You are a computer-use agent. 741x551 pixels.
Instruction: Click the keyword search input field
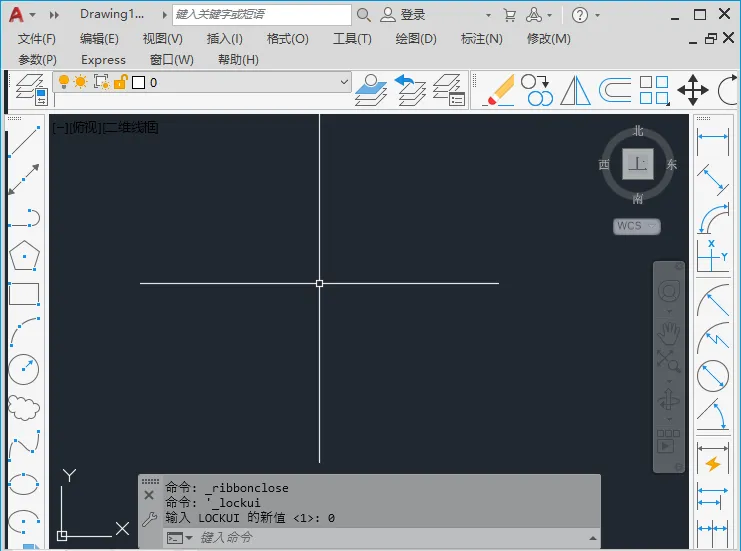pos(262,15)
